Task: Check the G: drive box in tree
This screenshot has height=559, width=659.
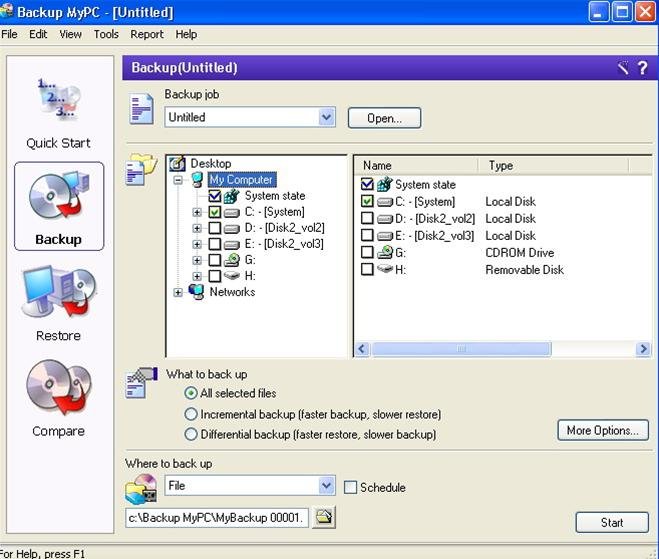Action: (215, 260)
